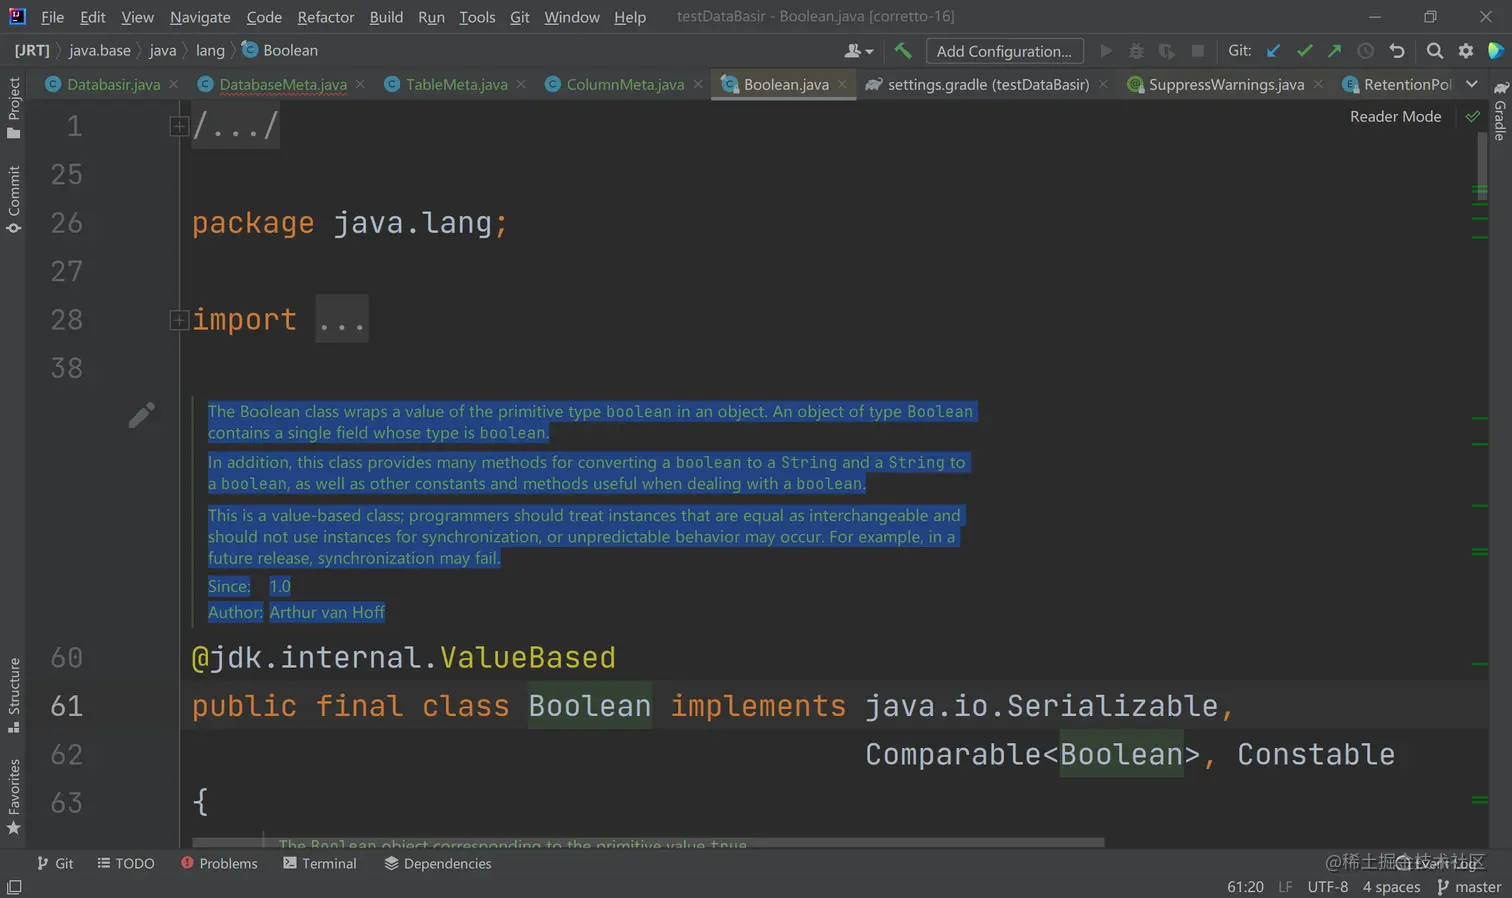Image resolution: width=1512 pixels, height=898 pixels.
Task: Open the Favorites tool window
Action: pos(14,797)
